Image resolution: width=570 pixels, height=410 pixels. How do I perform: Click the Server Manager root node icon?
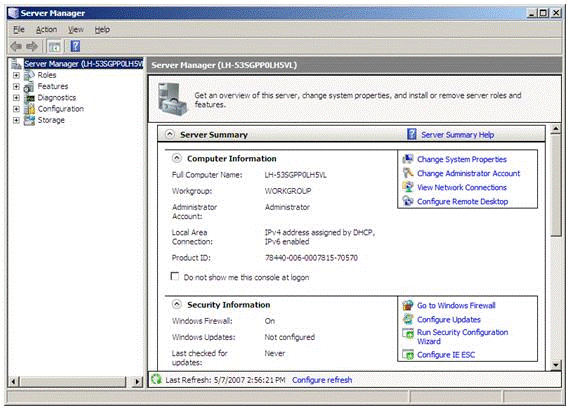tap(16, 64)
